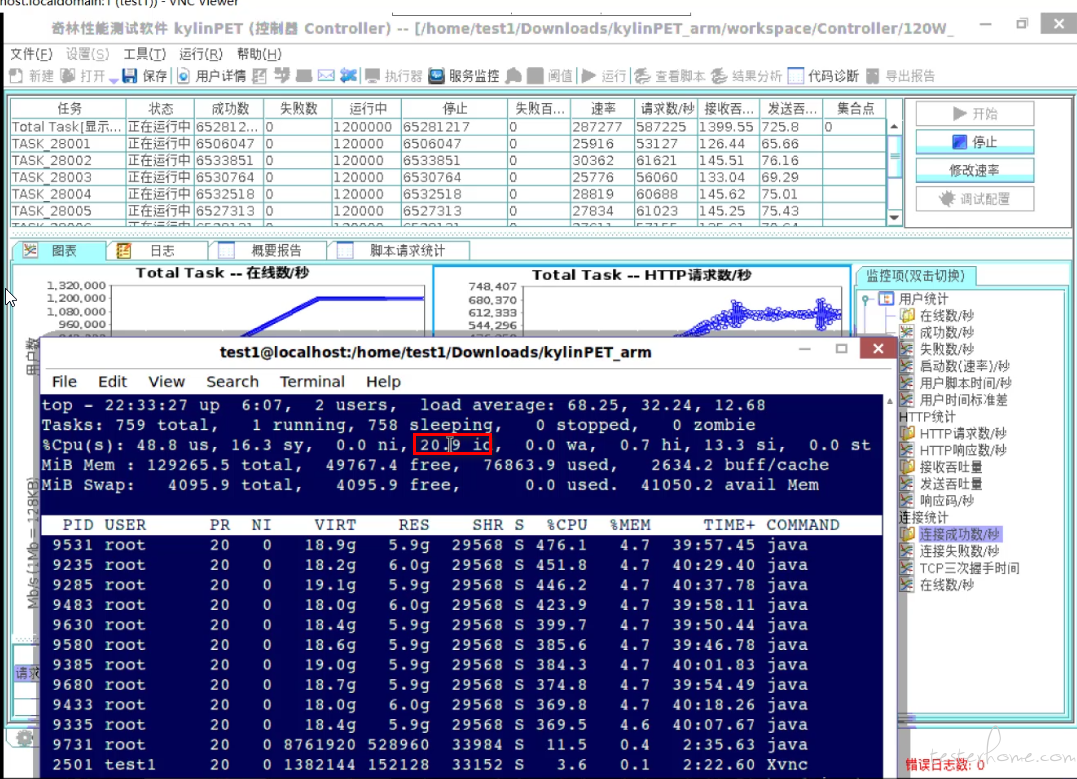Click the chart icon beside 失败数/秒
This screenshot has width=1077, height=779.
point(907,349)
